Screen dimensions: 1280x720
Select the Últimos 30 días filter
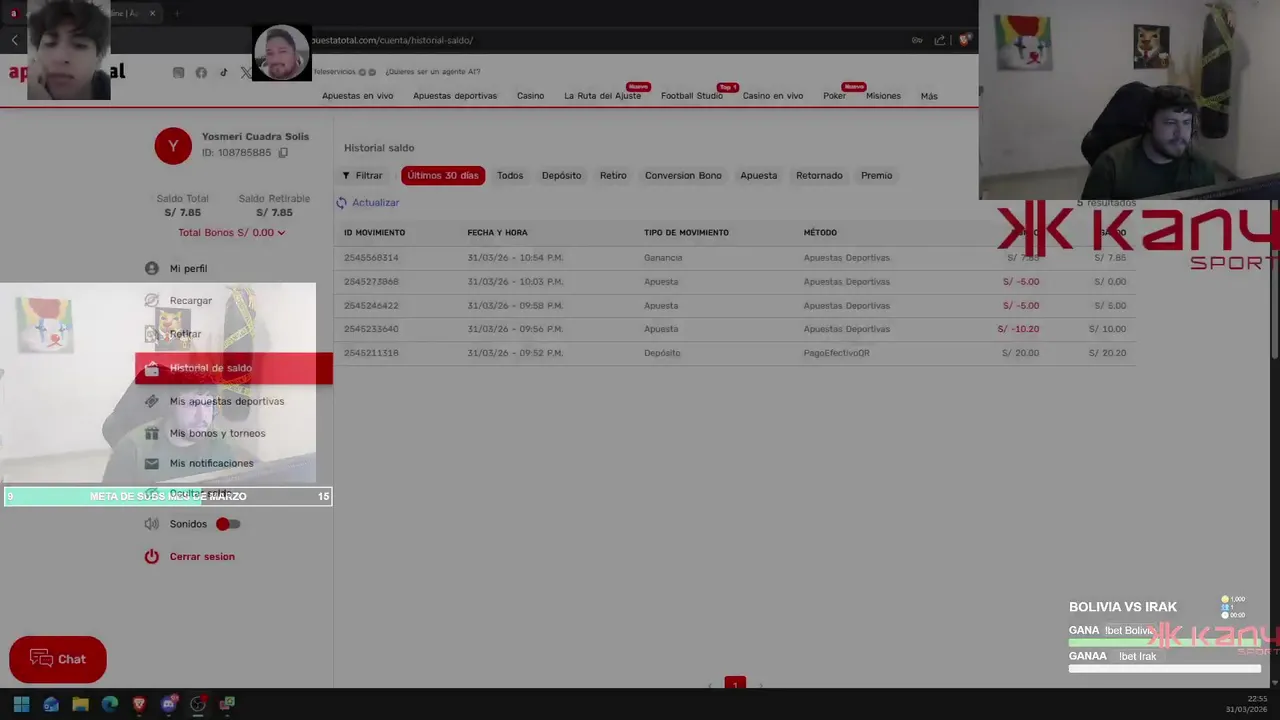443,175
